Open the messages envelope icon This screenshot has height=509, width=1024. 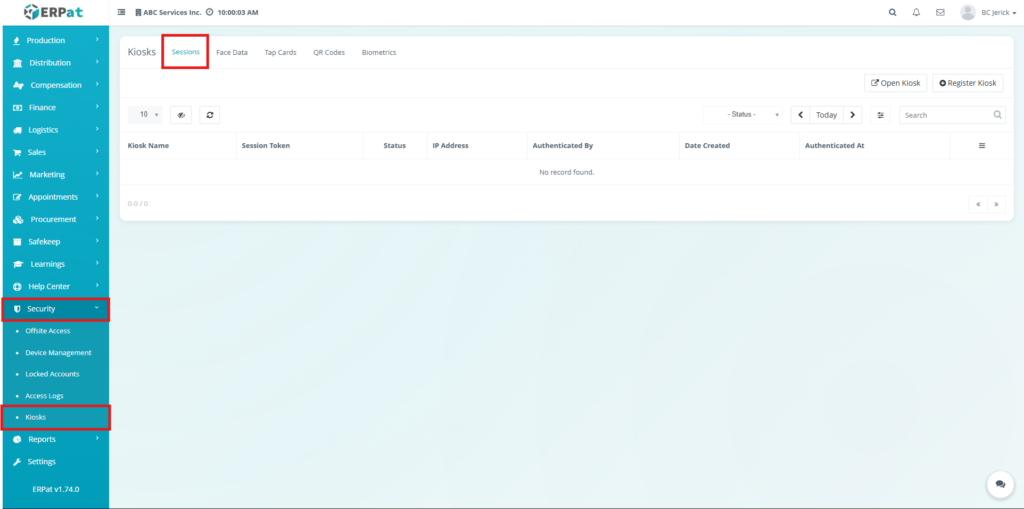point(940,12)
